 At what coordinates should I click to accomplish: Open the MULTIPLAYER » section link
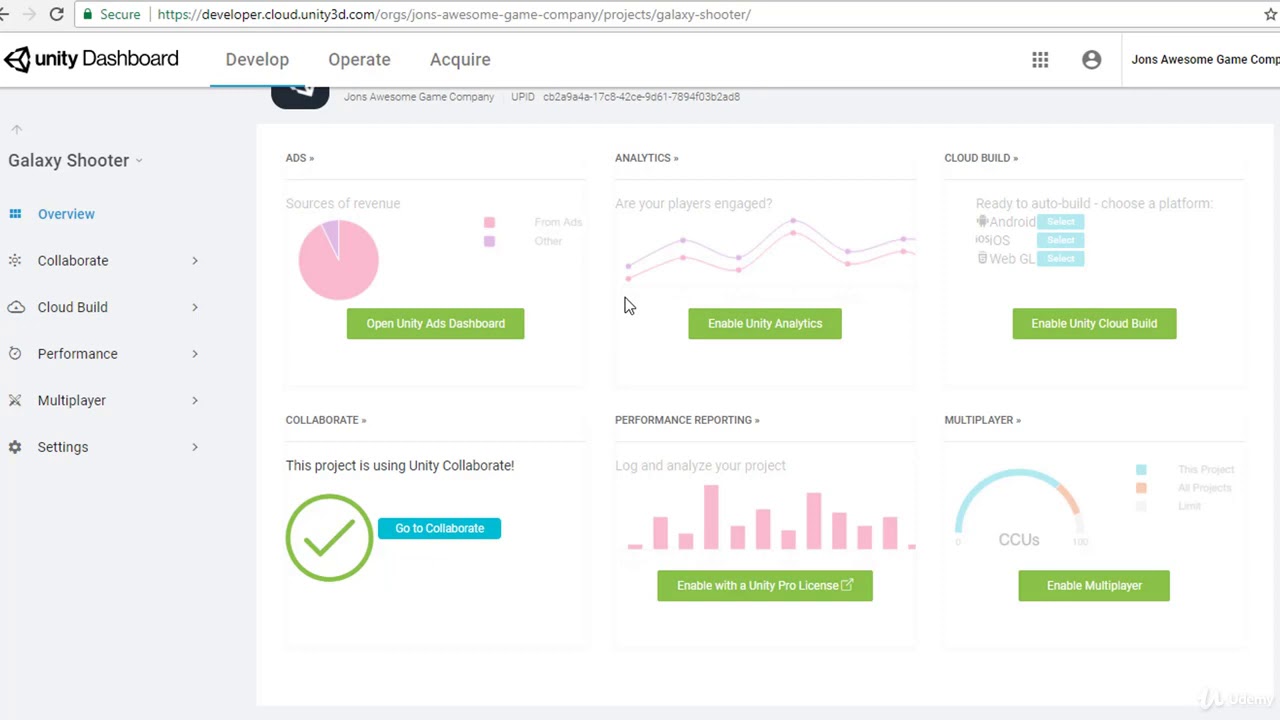tap(983, 420)
